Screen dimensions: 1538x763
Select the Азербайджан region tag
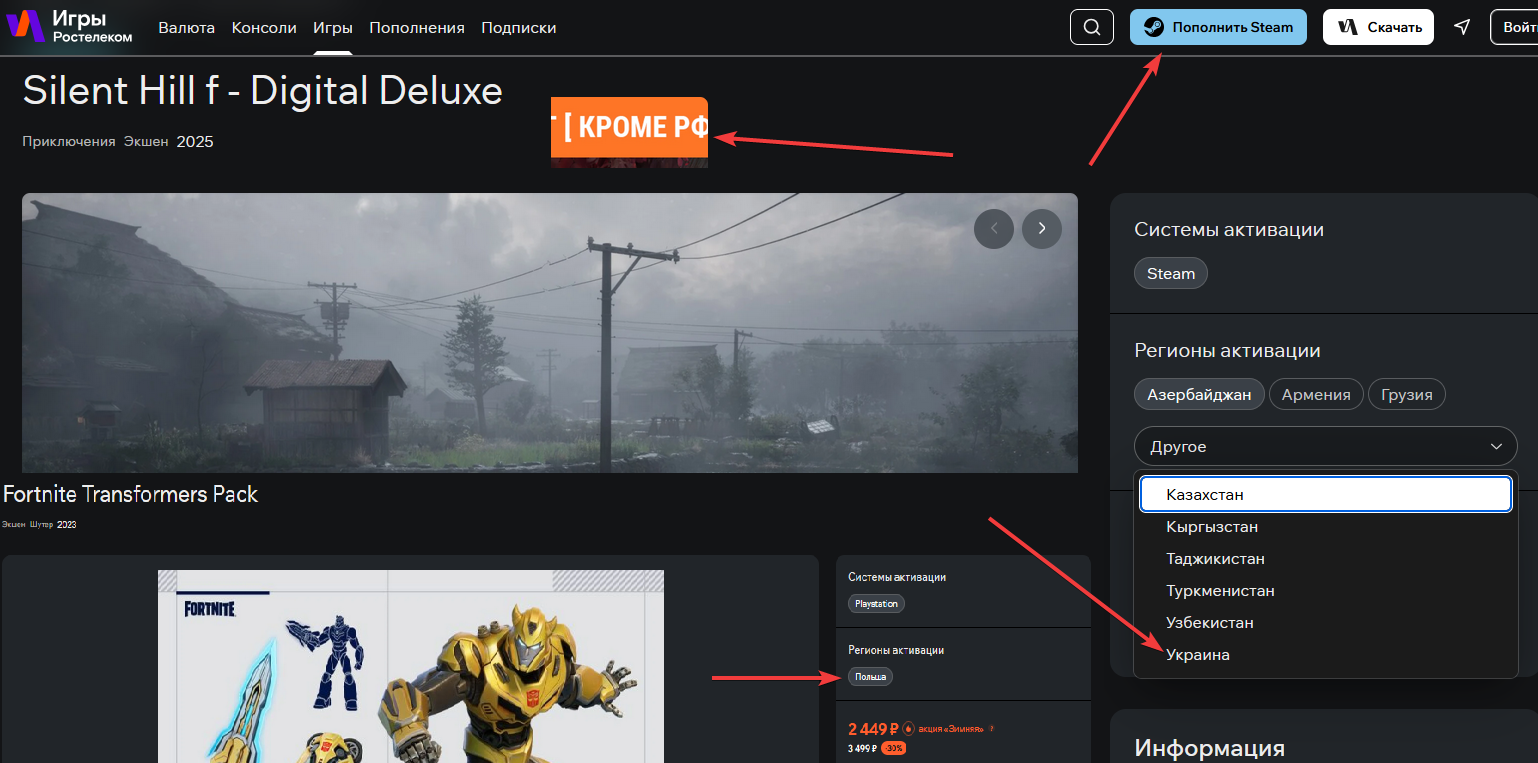[1199, 394]
